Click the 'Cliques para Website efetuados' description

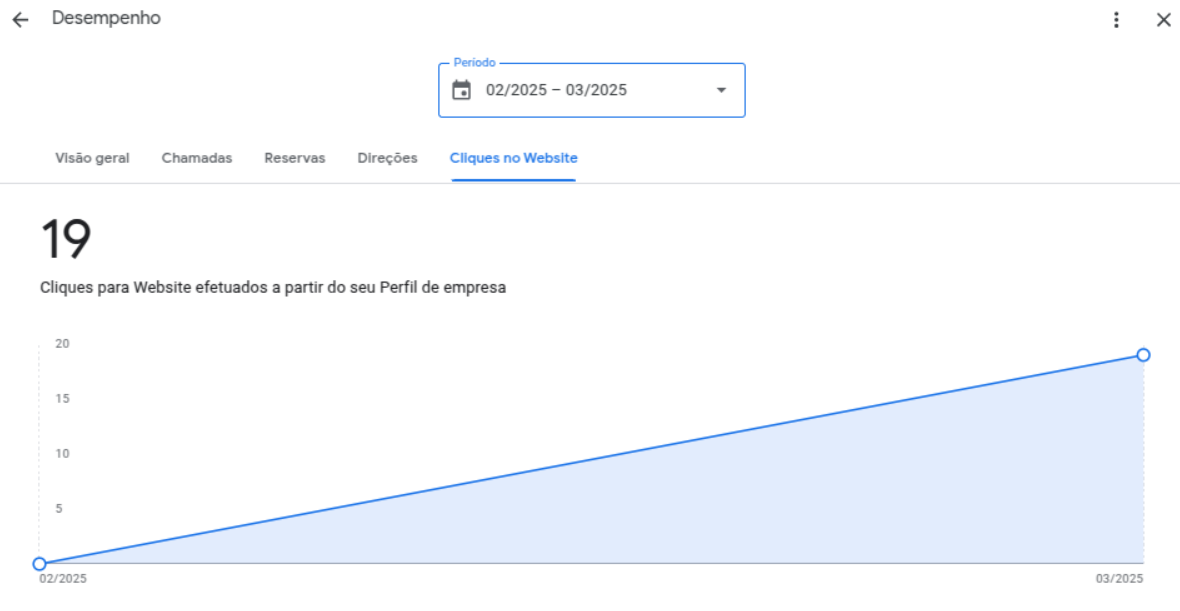pyautogui.click(x=273, y=288)
